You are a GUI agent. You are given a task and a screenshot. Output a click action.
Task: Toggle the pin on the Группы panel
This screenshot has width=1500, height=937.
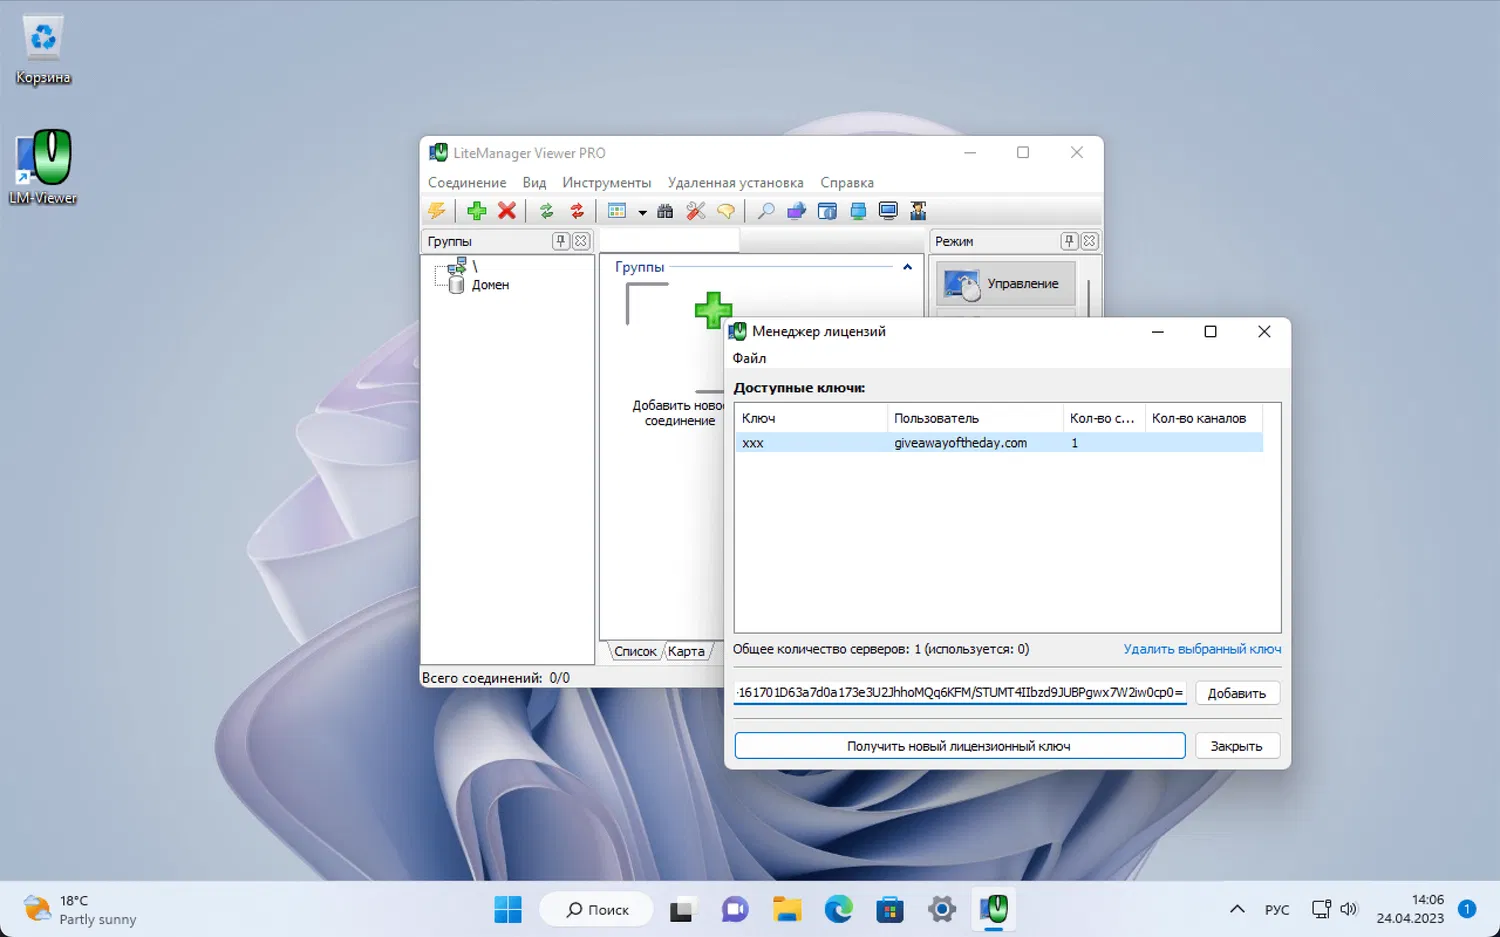pyautogui.click(x=561, y=241)
